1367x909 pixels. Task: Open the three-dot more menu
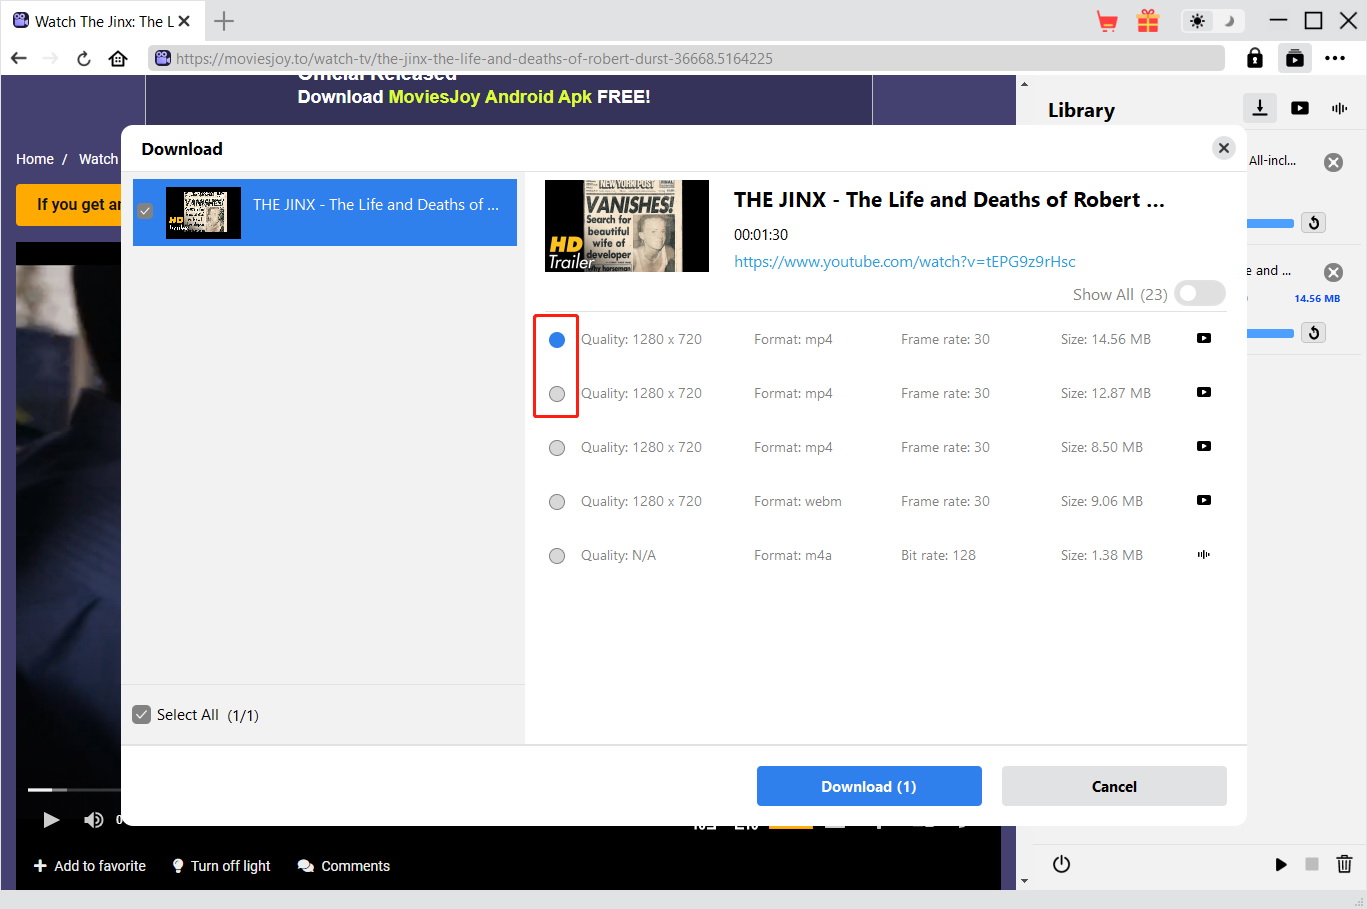click(x=1335, y=58)
